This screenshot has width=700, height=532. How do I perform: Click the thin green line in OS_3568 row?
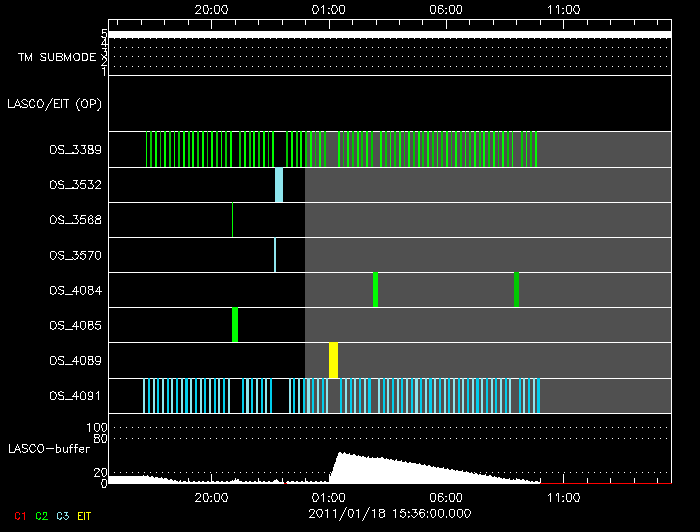tap(232, 220)
